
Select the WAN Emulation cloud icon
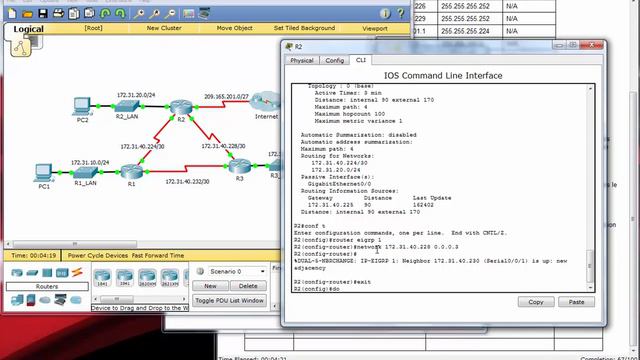[x=45, y=300]
